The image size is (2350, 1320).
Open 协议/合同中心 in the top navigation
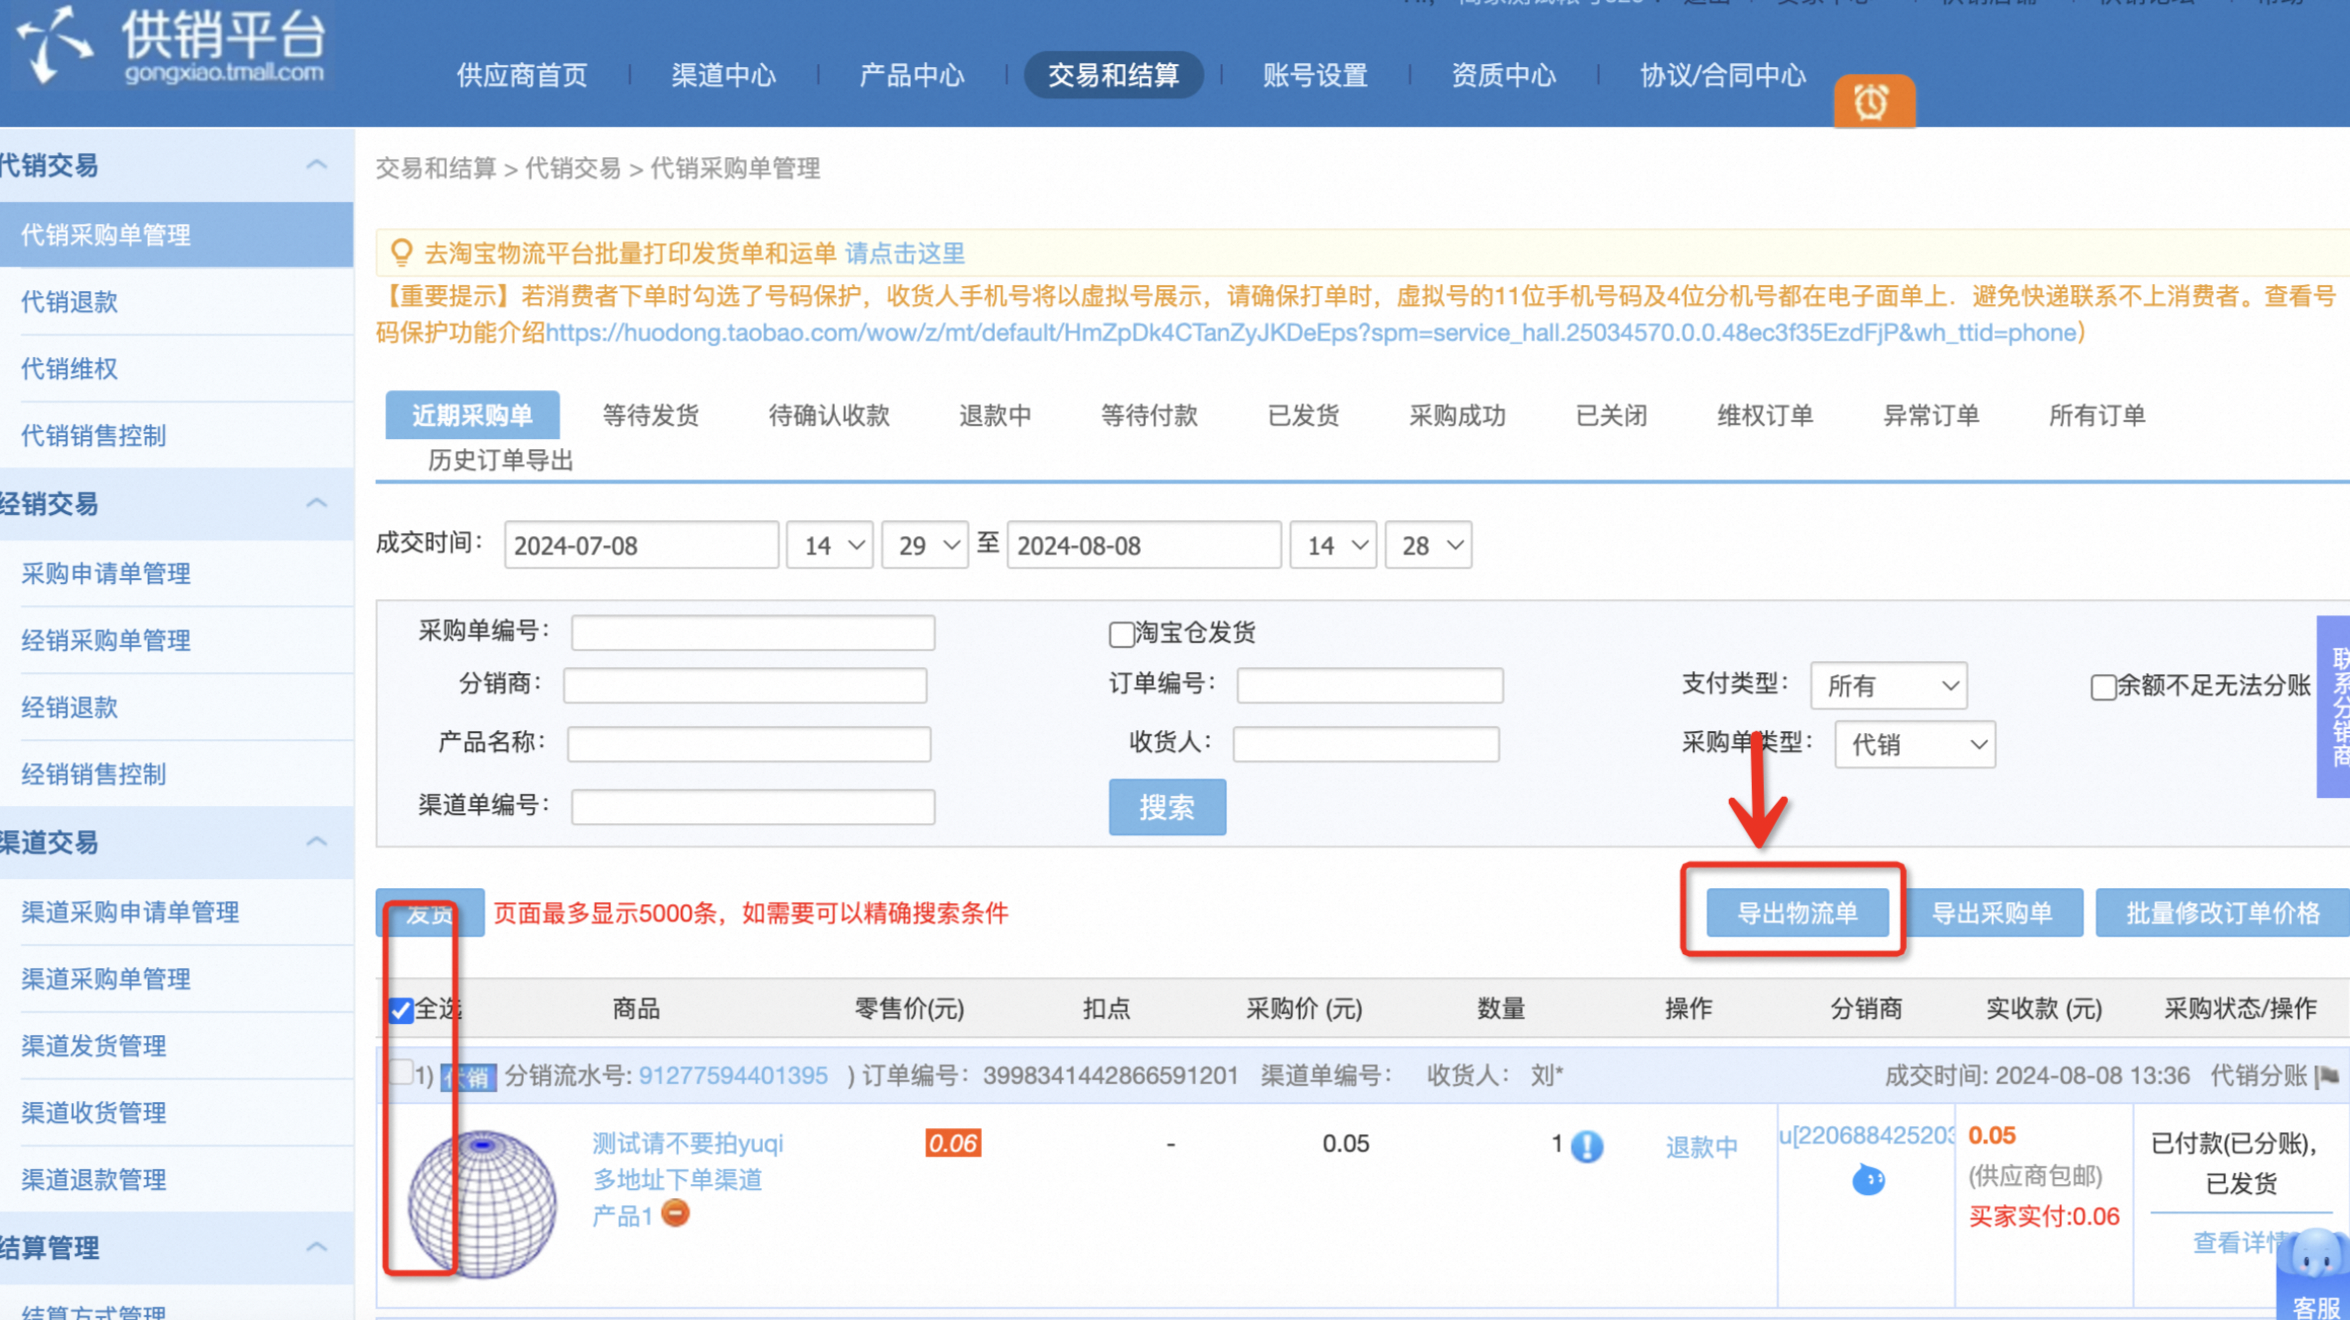point(1723,75)
